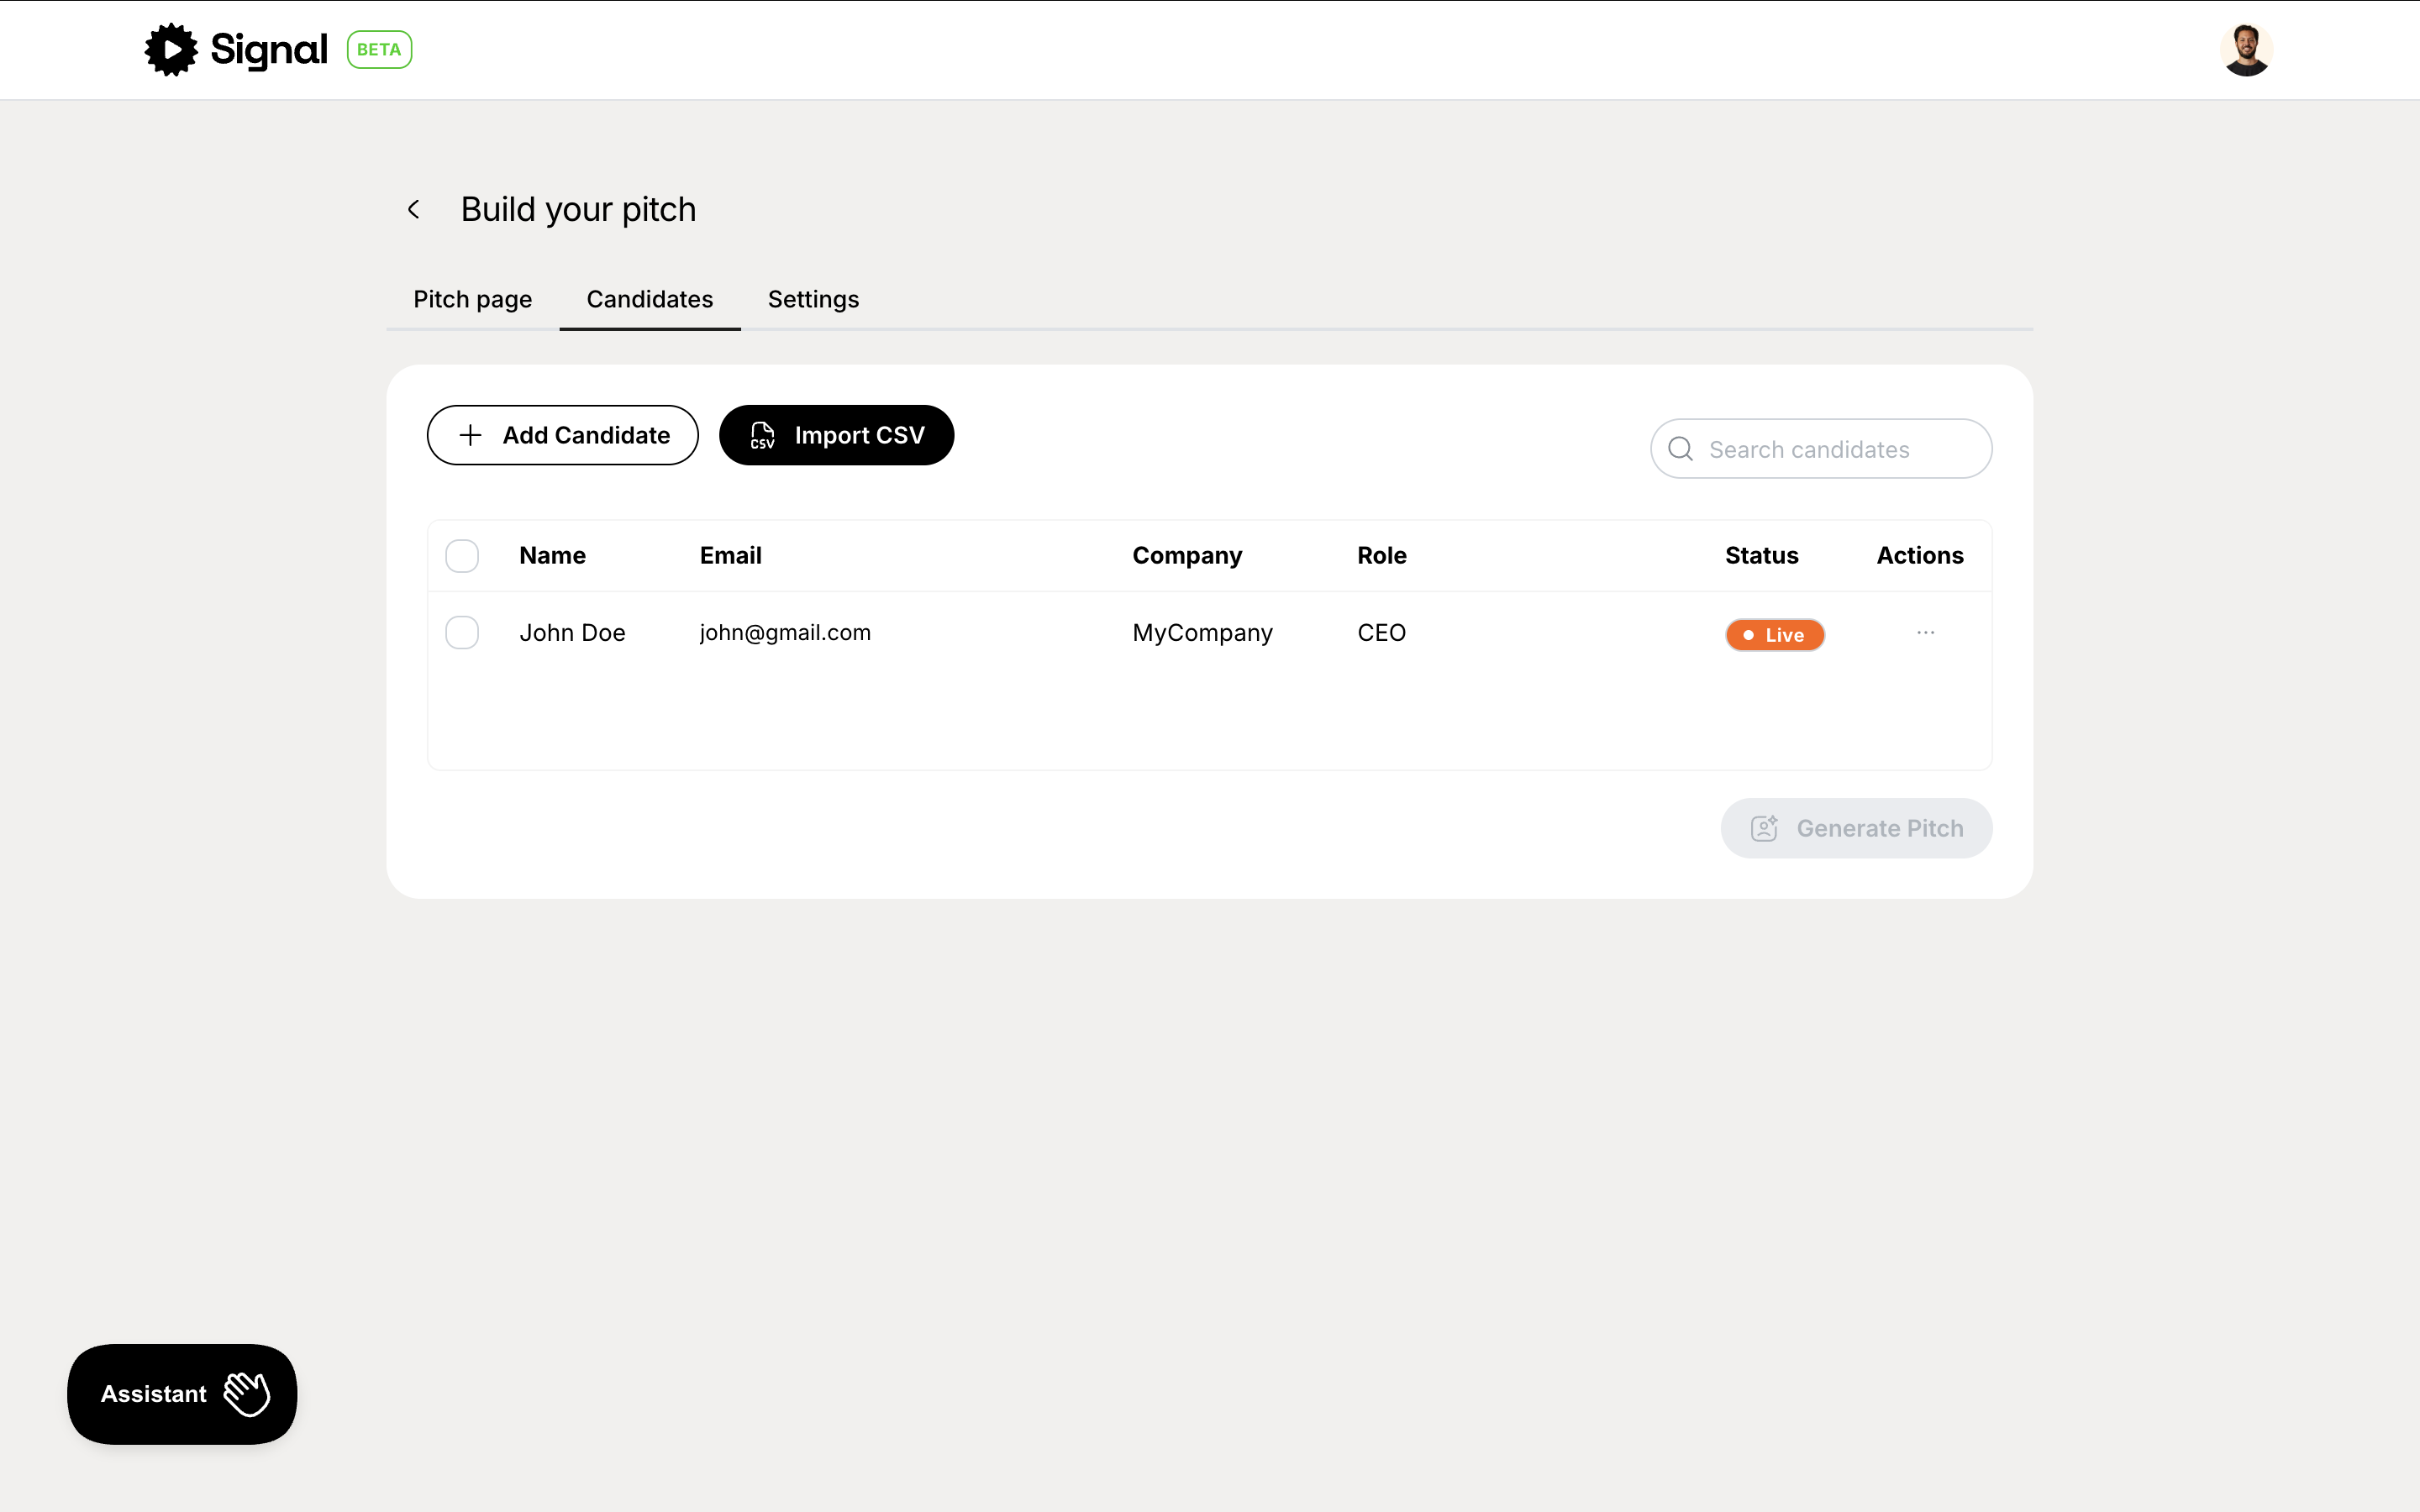
Task: Toggle the select-all header checkbox
Action: [x=462, y=556]
